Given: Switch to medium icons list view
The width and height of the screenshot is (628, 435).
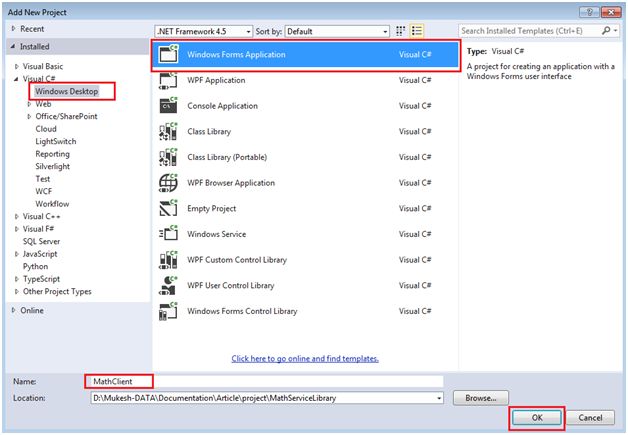Looking at the screenshot, I should [417, 31].
